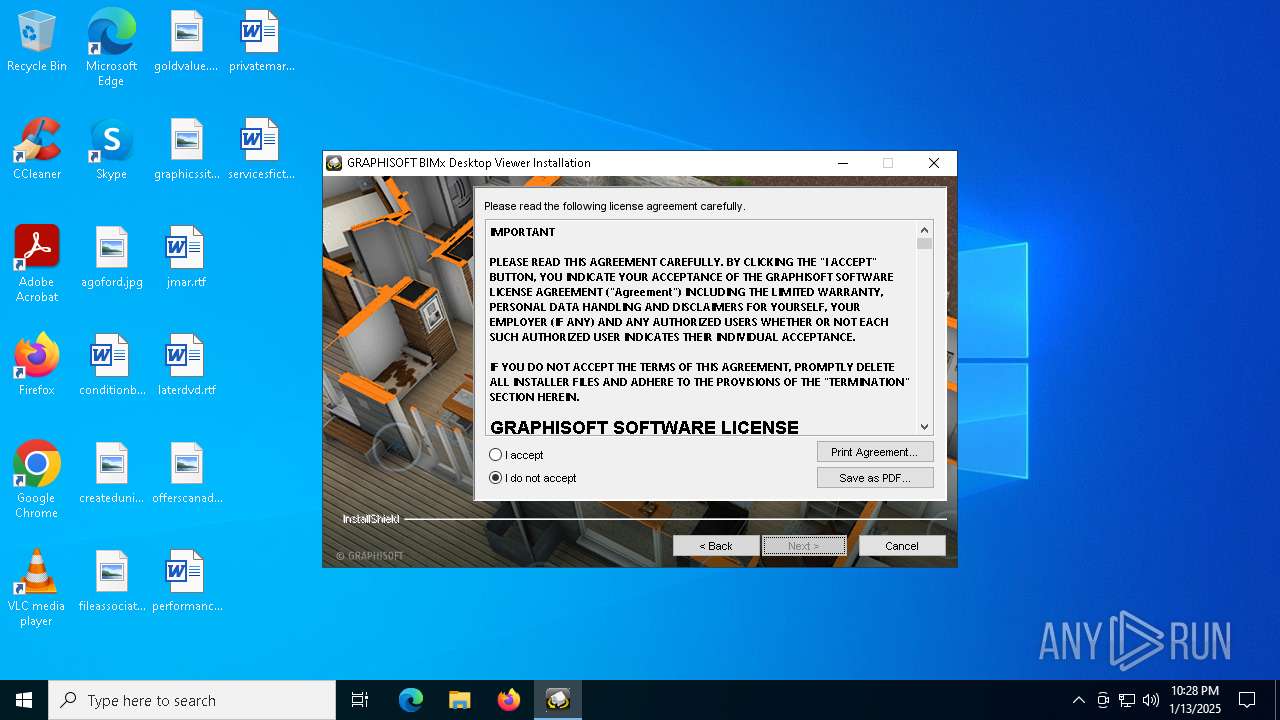This screenshot has height=720, width=1280.
Task: Select the VLC media player shortcut
Action: [37, 587]
